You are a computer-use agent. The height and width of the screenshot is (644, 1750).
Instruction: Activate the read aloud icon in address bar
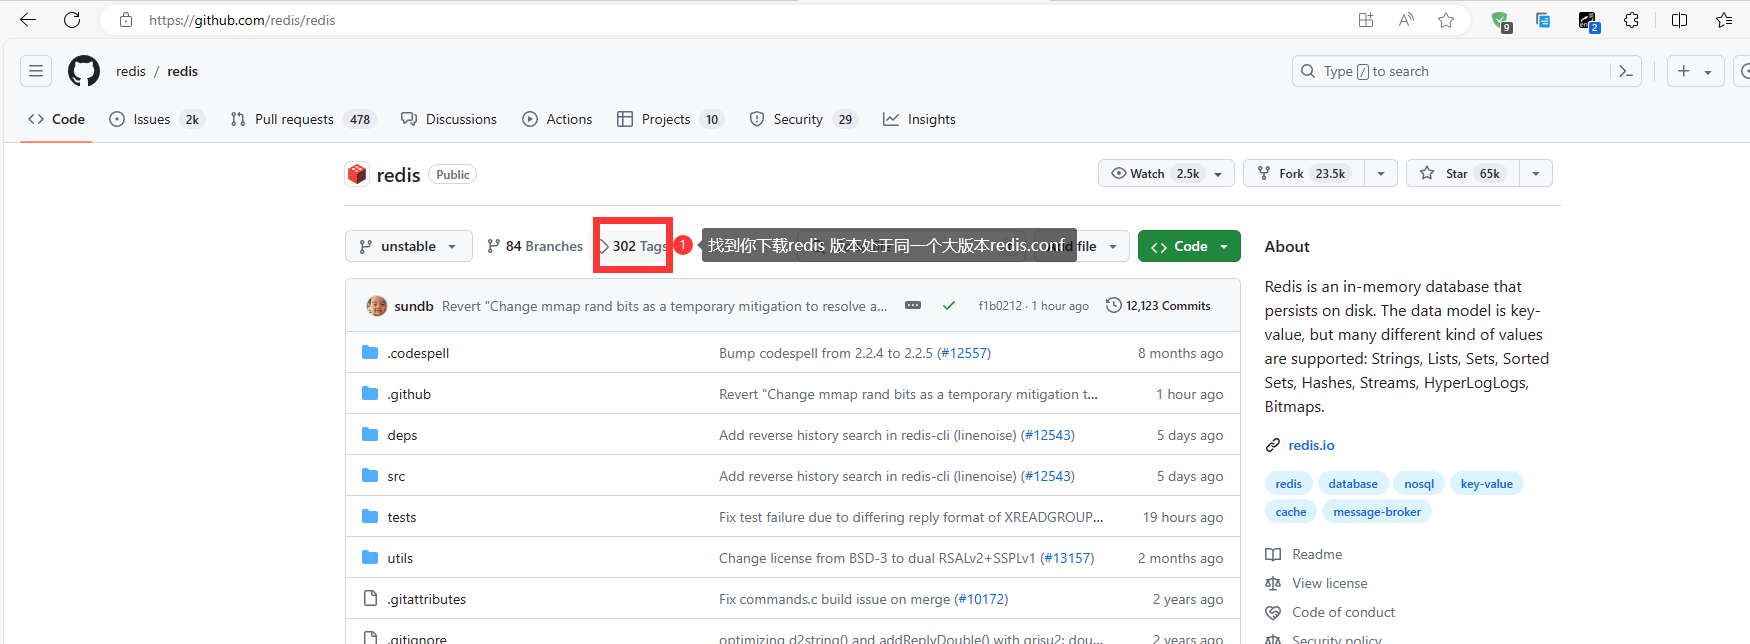pyautogui.click(x=1406, y=20)
